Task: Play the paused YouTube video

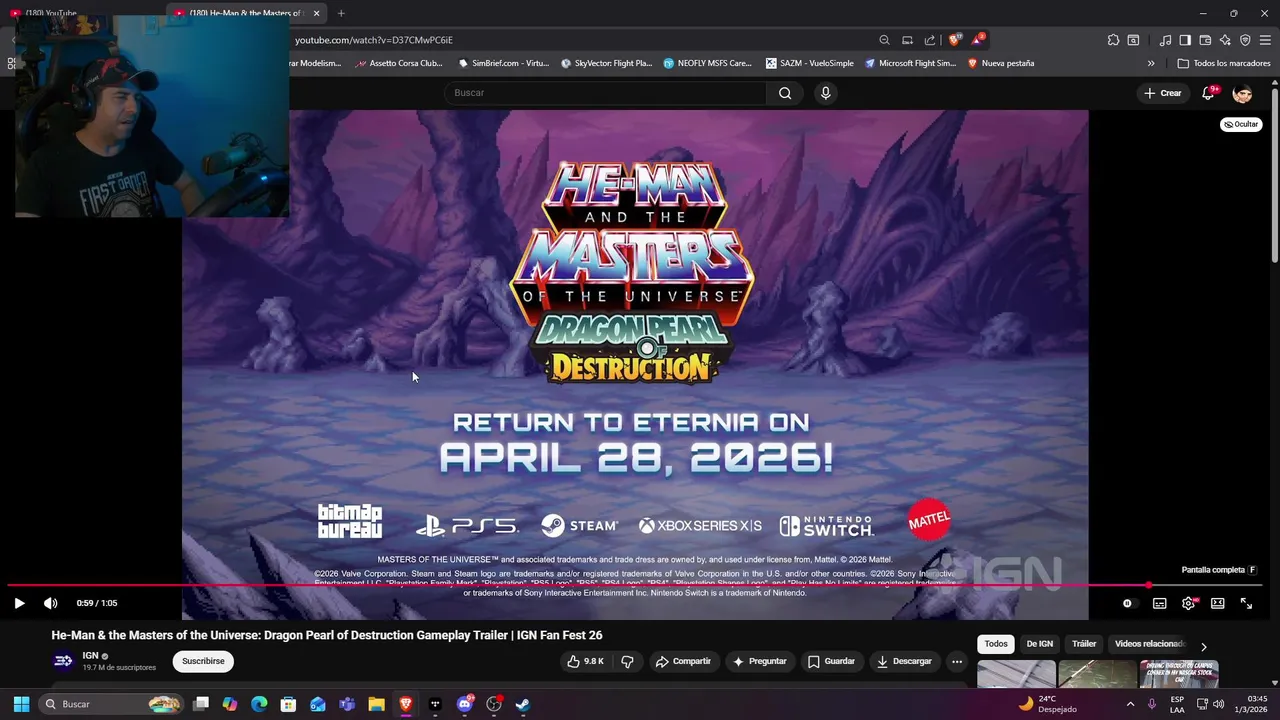Action: (19, 603)
